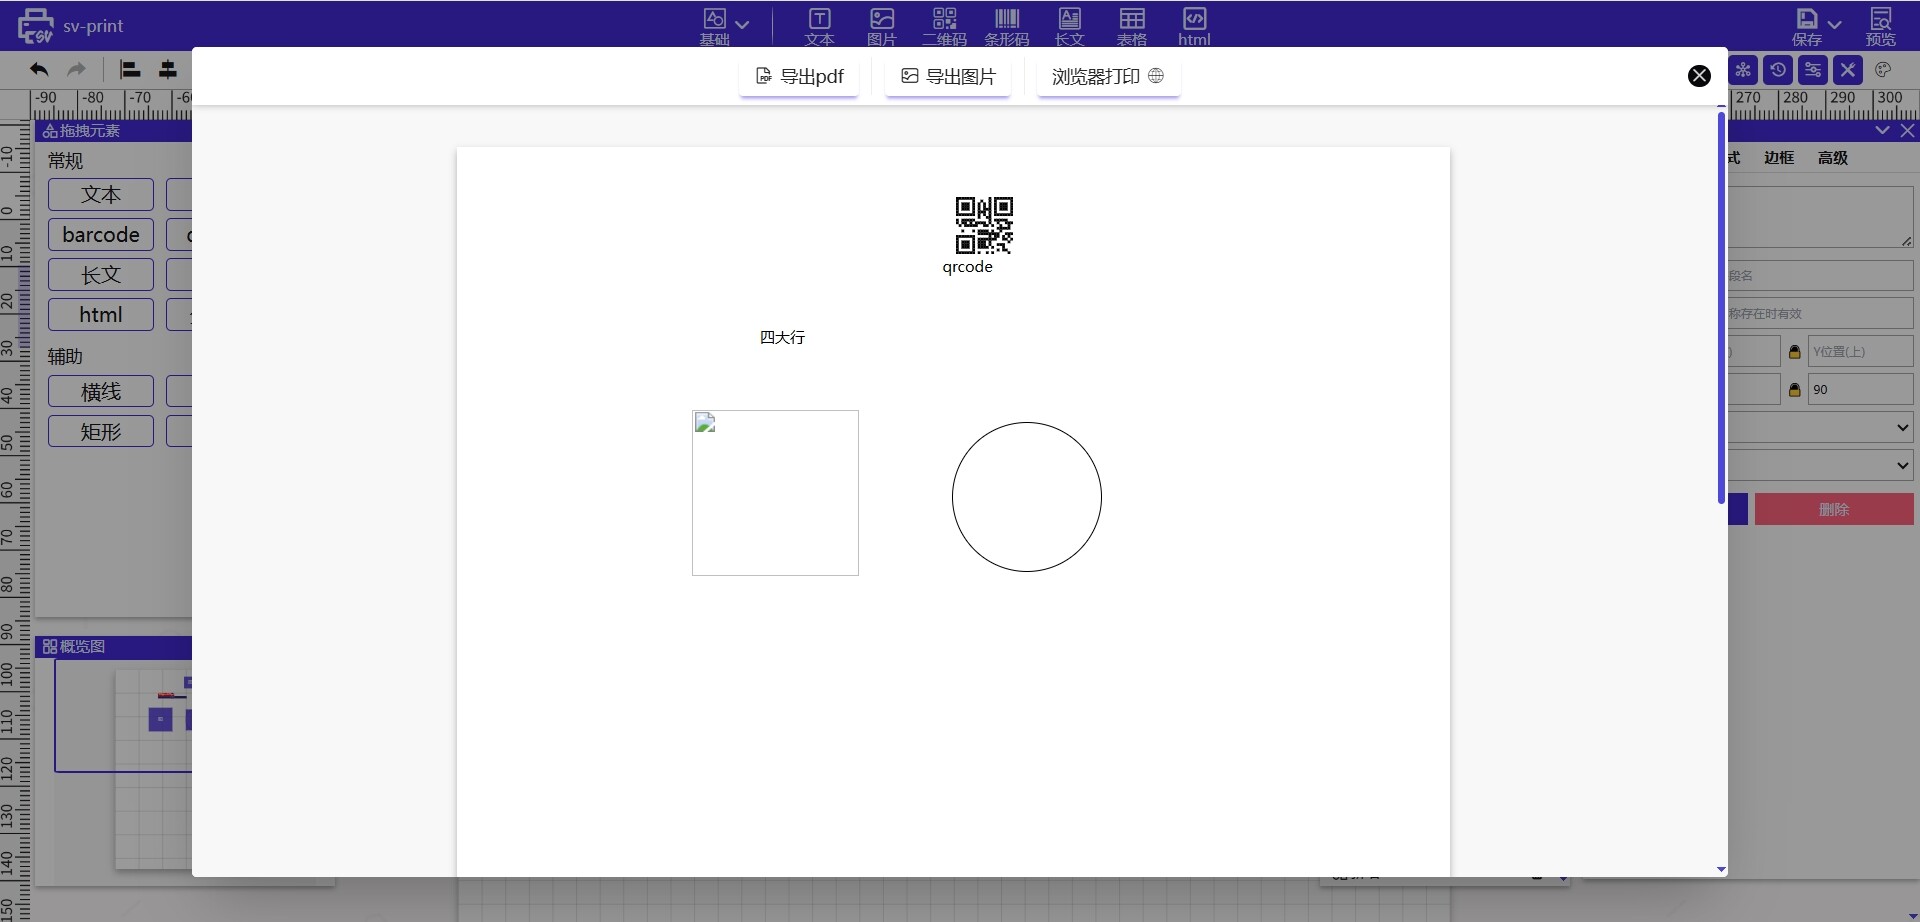Screen dimensions: 1920x922
Task: Expand the 基础 toolbar dropdown arrow
Action: [742, 25]
